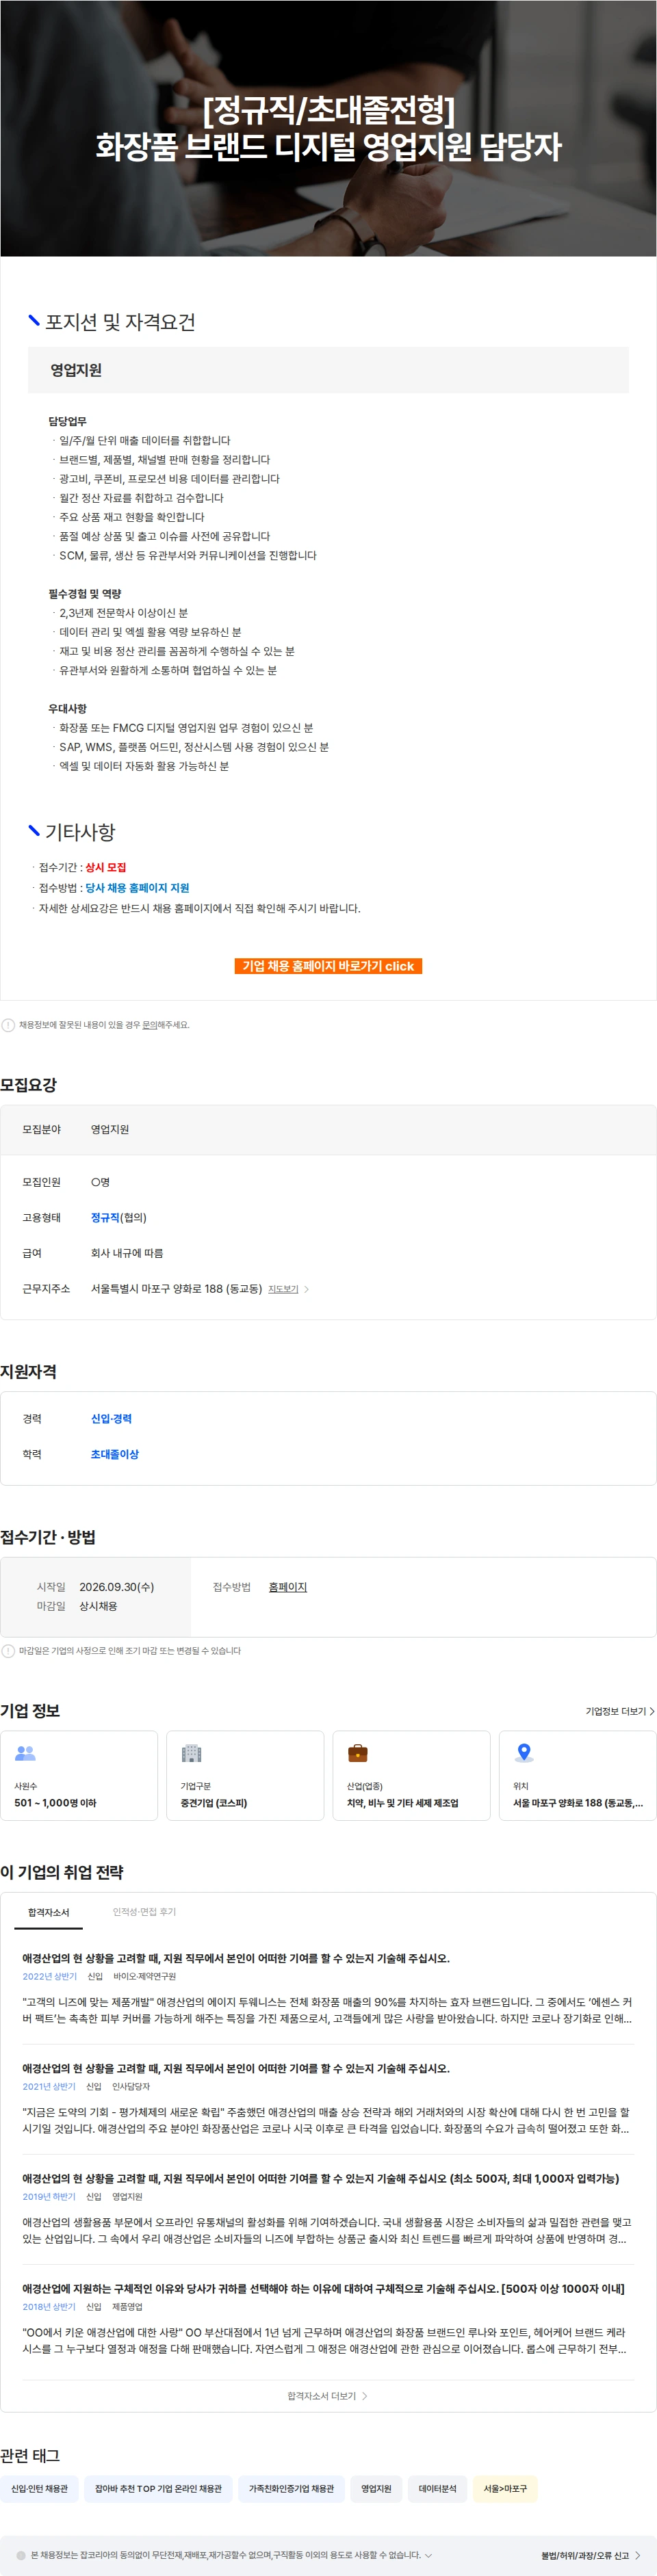
Task: Click the 정규직 employment type link
Action: point(105,1217)
